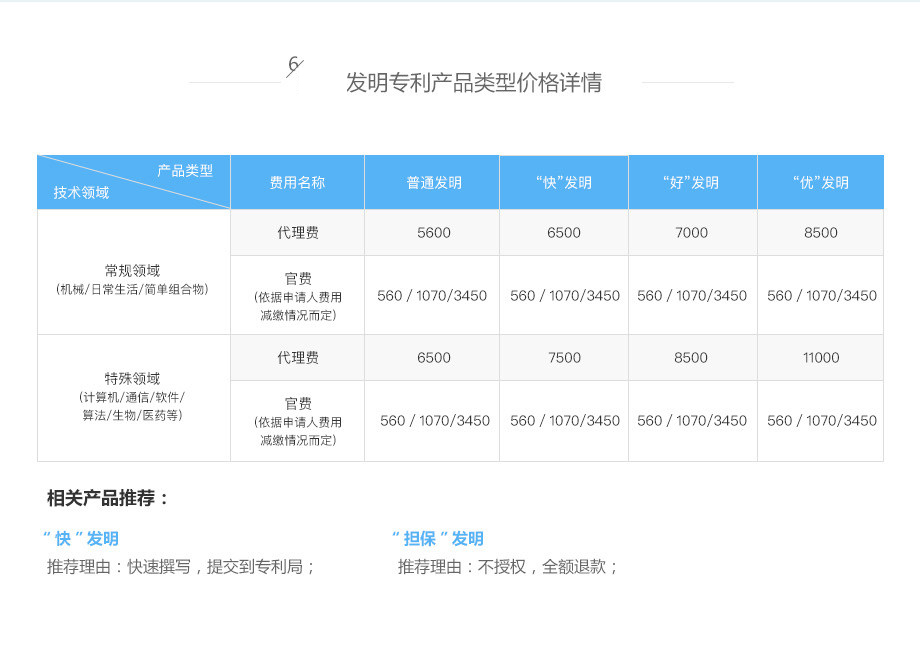Click the text 推荐理由：不授权，全额退款
Screen dimensions: 920x652
click(508, 567)
